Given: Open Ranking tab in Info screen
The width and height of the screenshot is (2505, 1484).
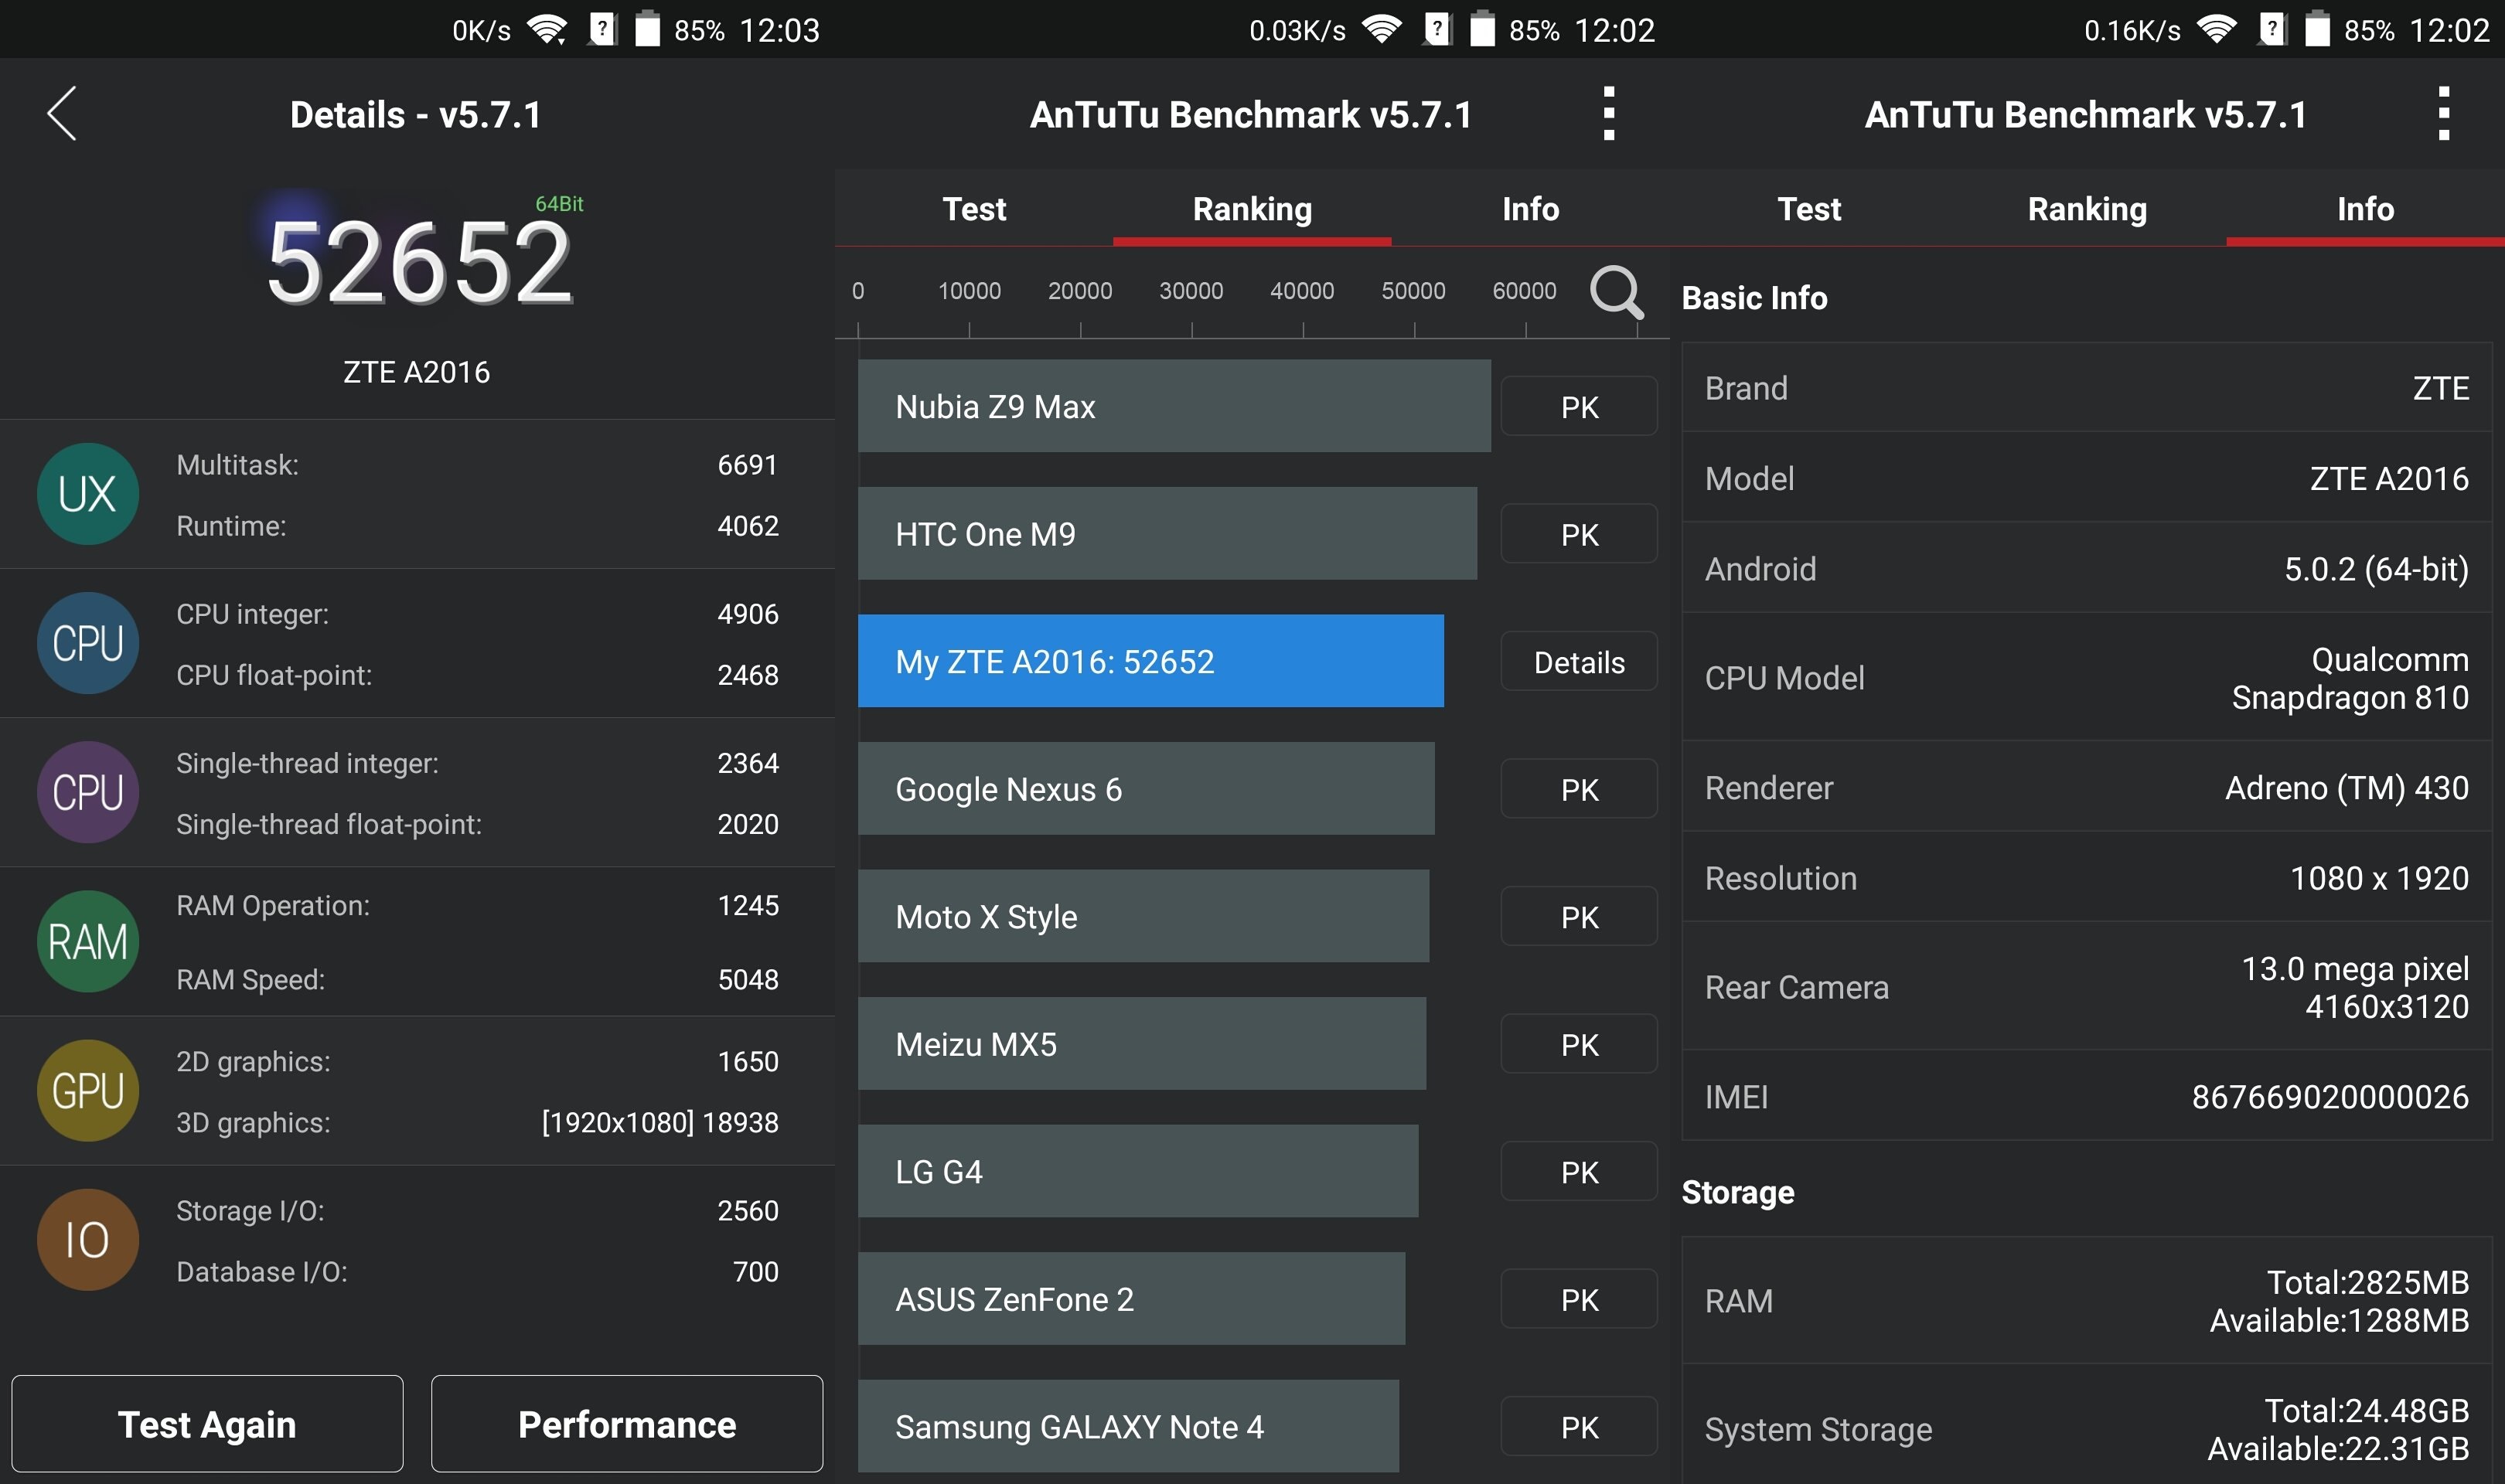Looking at the screenshot, I should click(x=2087, y=208).
